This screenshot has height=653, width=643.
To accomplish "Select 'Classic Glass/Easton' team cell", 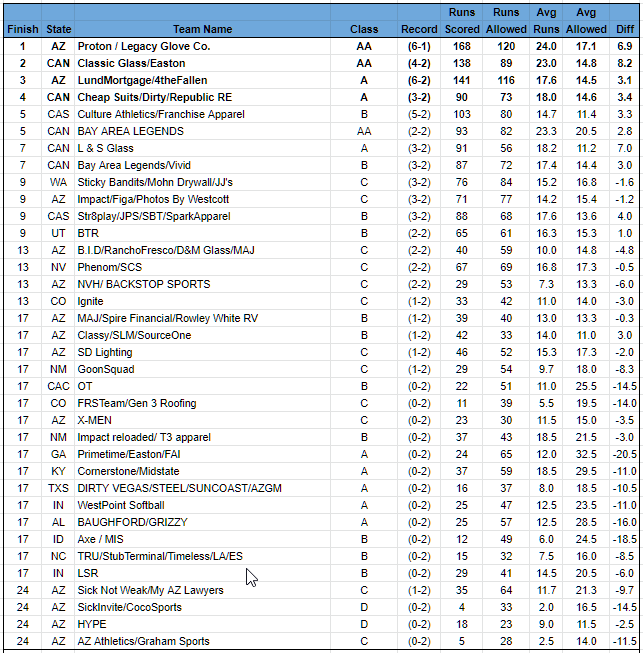I will click(x=202, y=63).
